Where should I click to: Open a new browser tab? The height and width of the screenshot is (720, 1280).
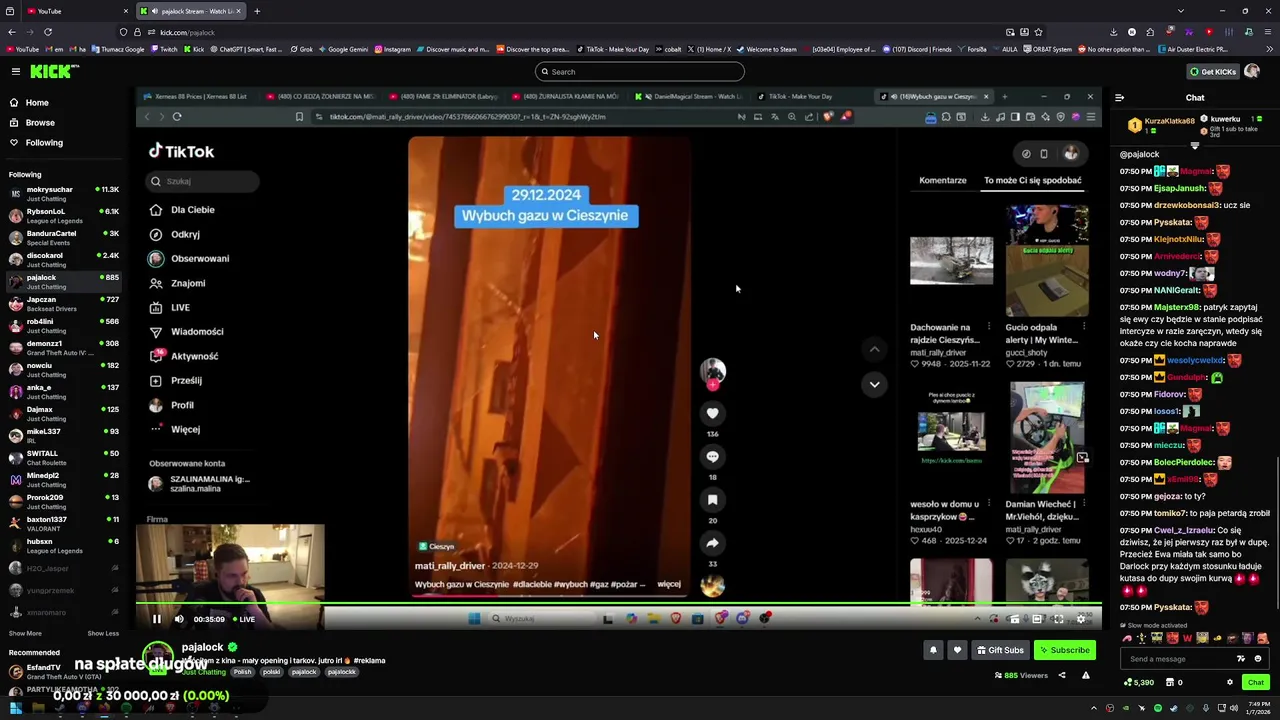click(257, 11)
